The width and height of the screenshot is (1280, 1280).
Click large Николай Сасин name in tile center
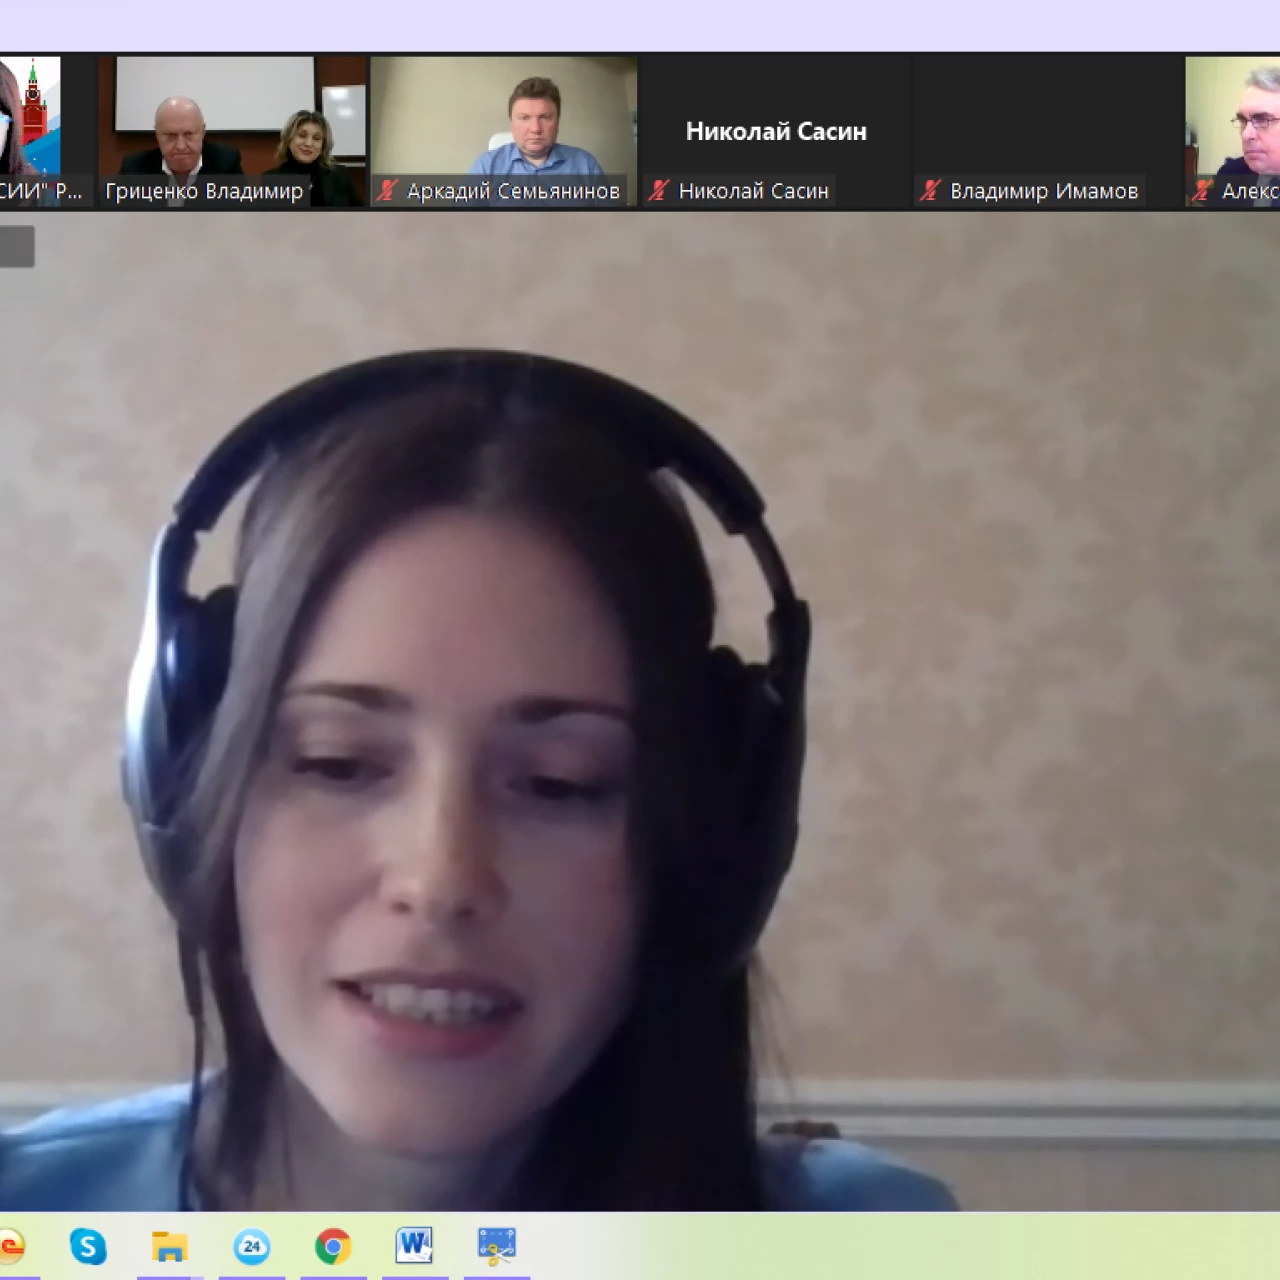pyautogui.click(x=776, y=131)
